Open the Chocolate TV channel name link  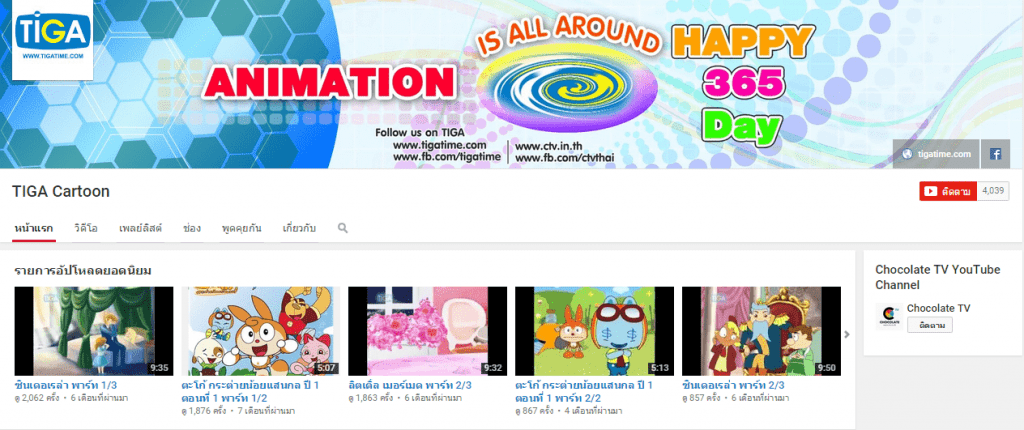point(938,308)
